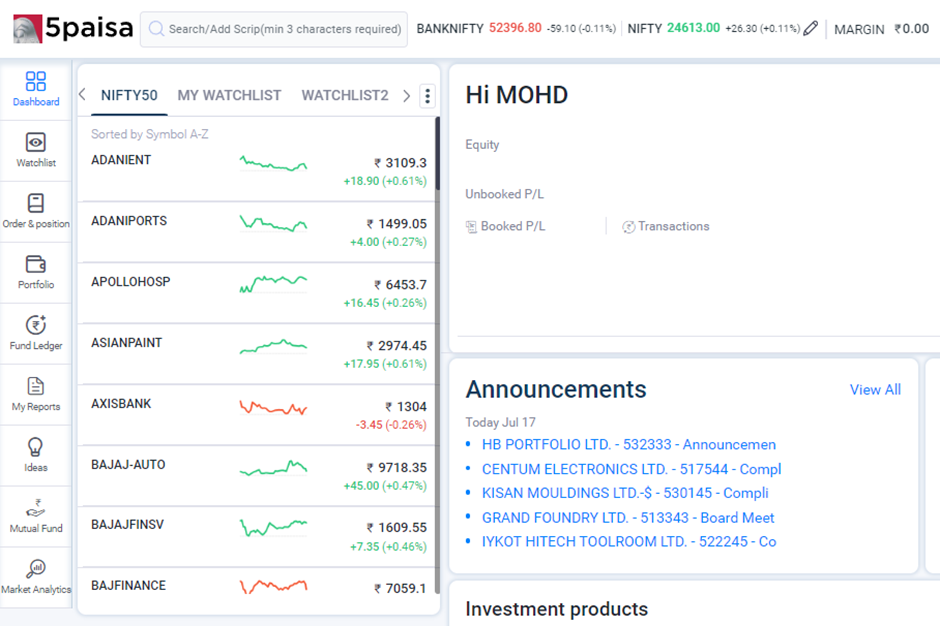Switch to the NIFTY50 tab
The width and height of the screenshot is (940, 626).
(x=129, y=95)
